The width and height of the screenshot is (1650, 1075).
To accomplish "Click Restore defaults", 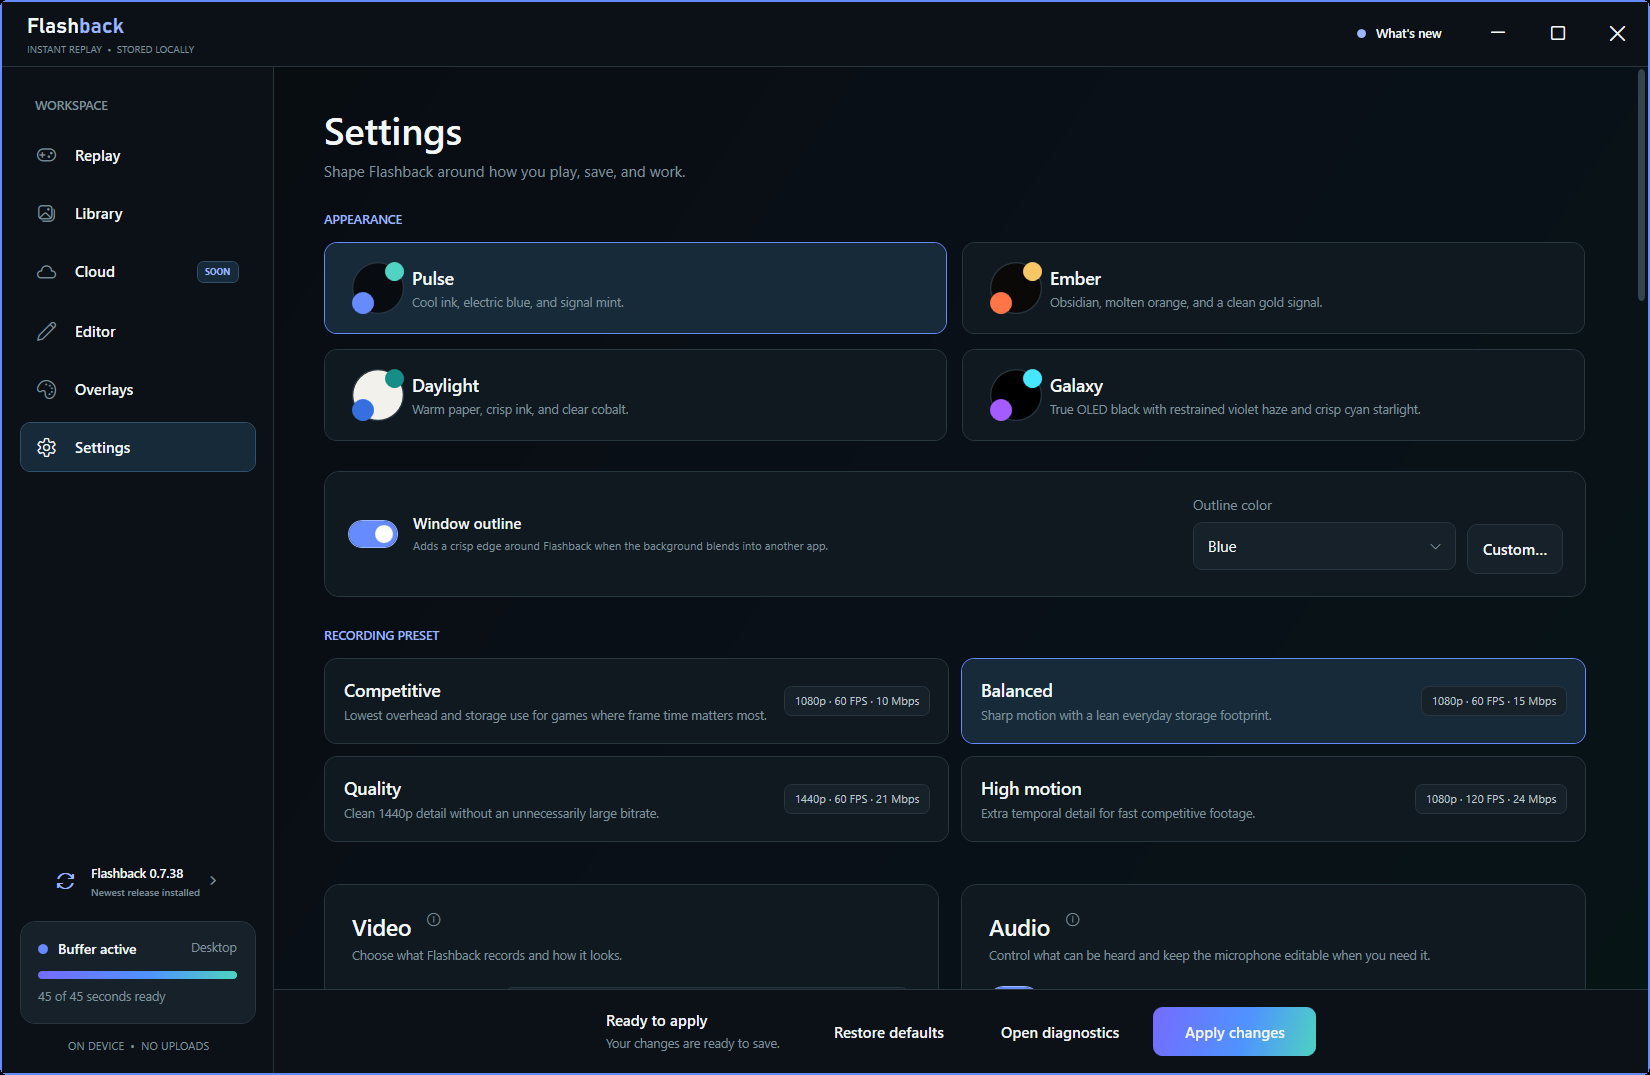I will [x=889, y=1032].
